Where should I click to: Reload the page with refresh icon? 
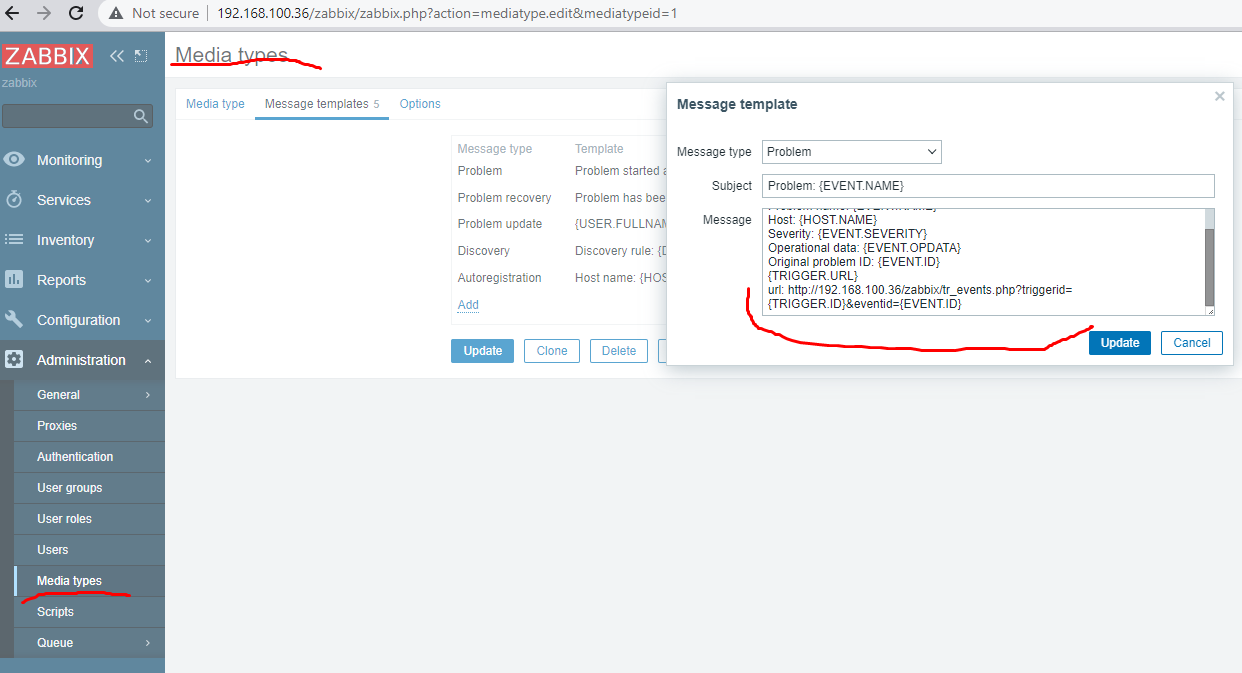tap(76, 14)
